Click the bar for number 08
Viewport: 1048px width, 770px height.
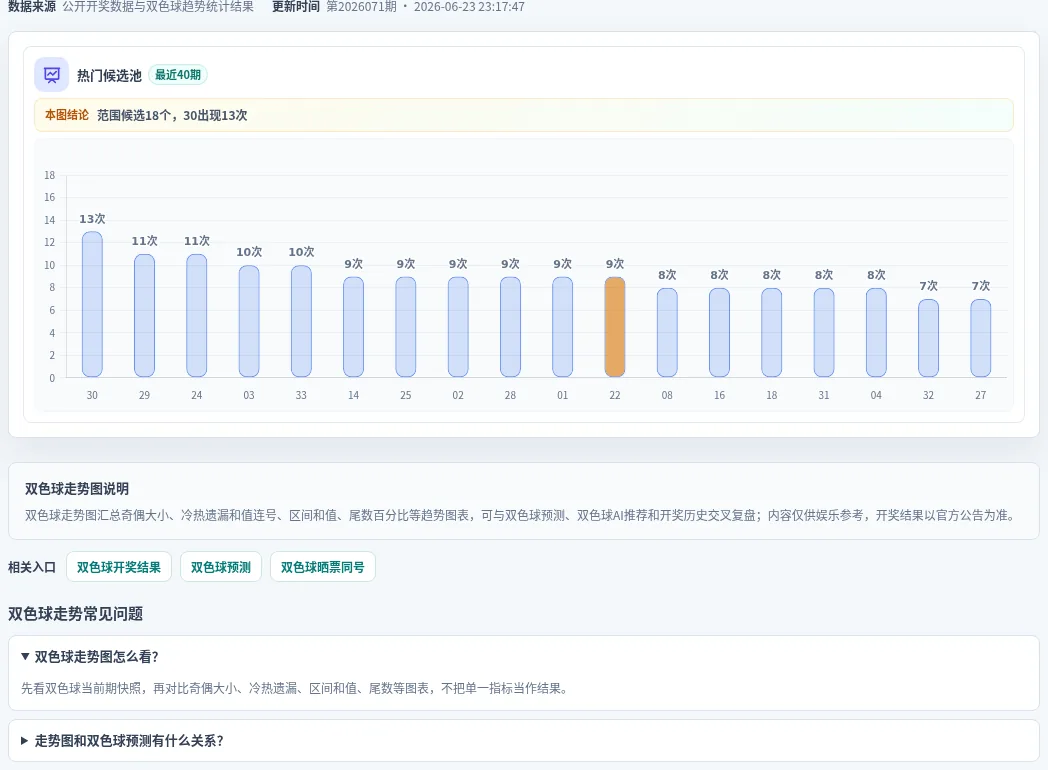coord(667,333)
